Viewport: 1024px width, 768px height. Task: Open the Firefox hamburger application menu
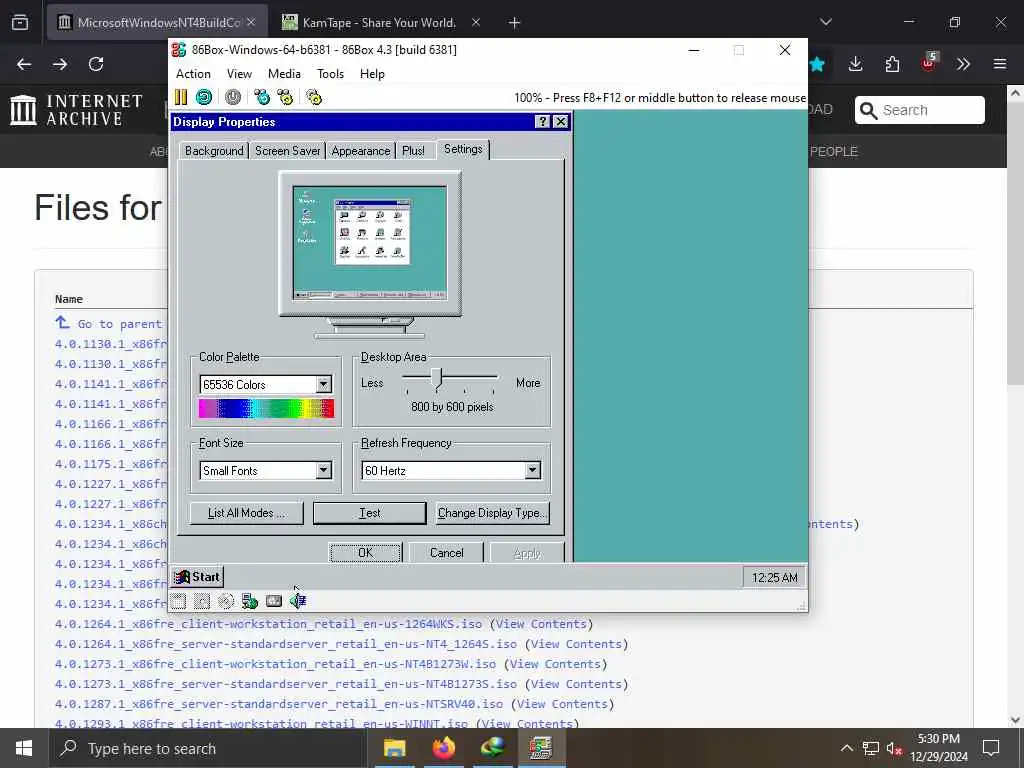point(1000,64)
